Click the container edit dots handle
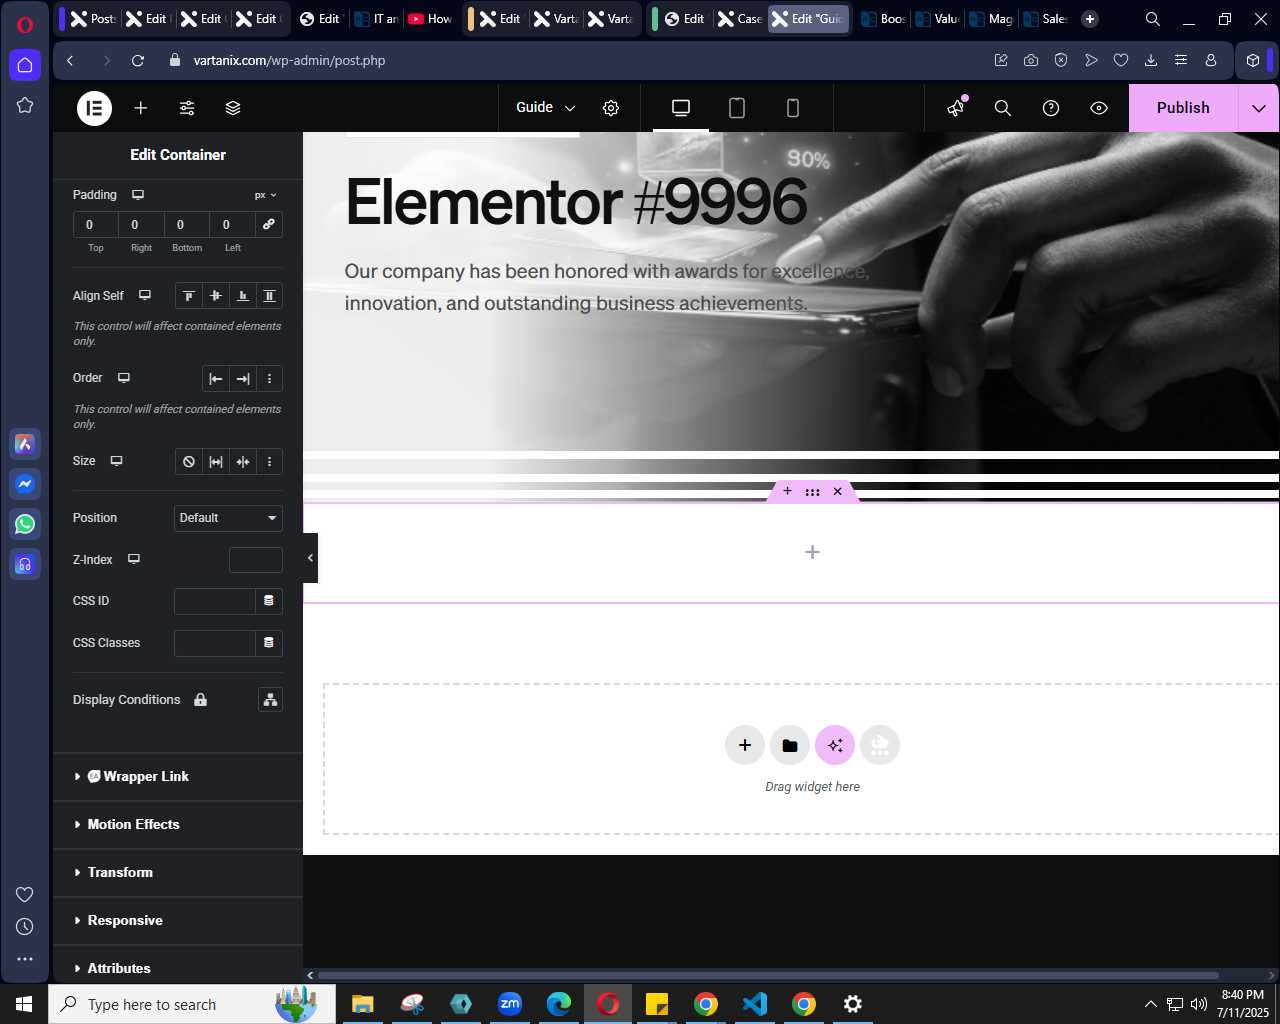This screenshot has height=1024, width=1280. click(x=812, y=491)
